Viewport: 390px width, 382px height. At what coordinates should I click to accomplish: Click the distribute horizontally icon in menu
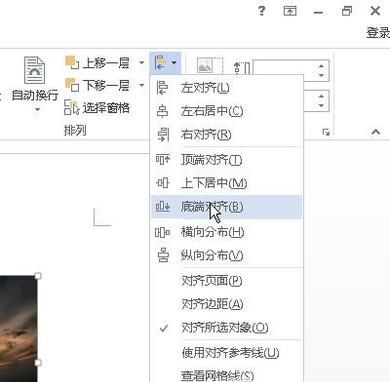[x=162, y=232]
